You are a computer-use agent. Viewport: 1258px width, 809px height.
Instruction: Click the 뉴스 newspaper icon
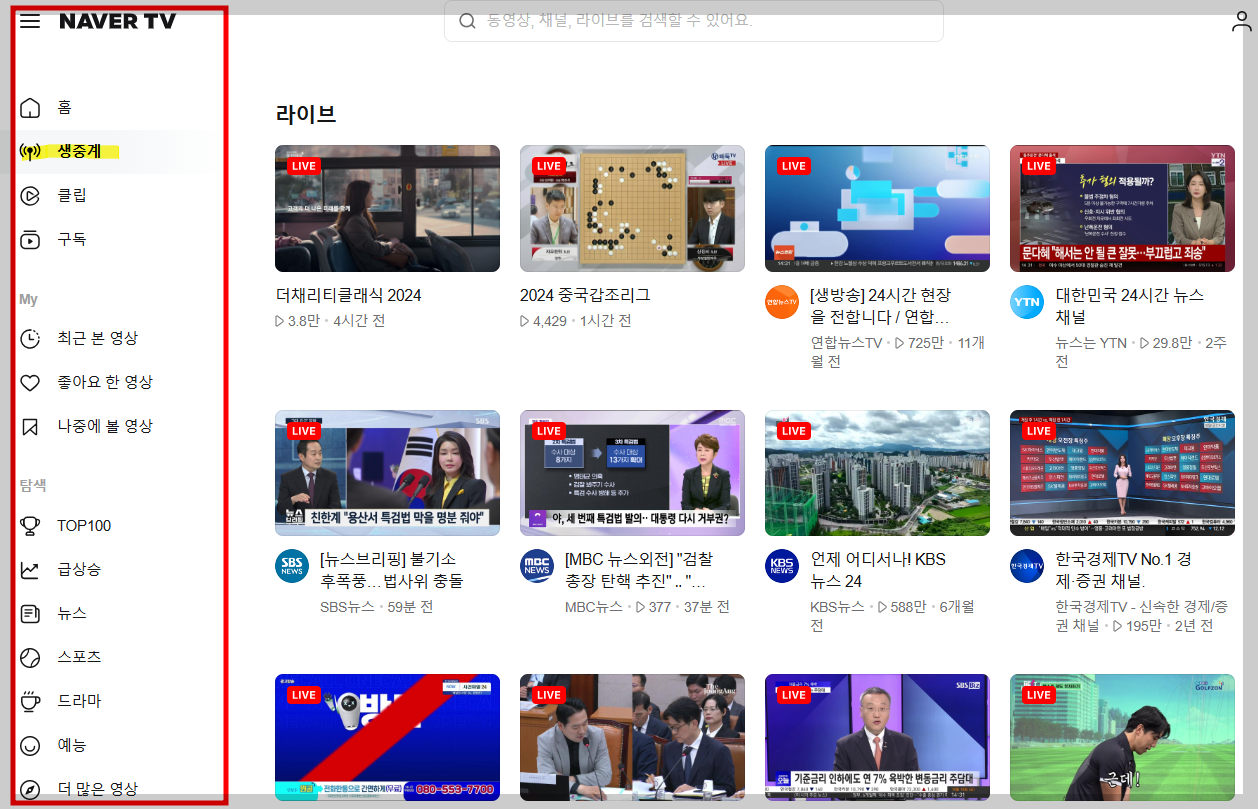31,613
